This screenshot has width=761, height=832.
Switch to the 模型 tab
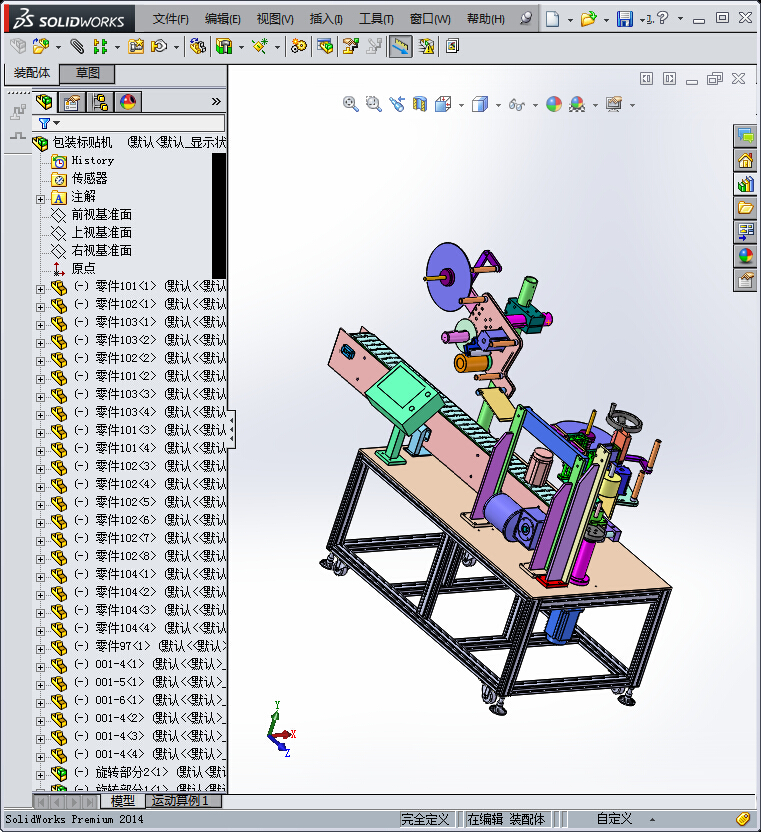122,801
